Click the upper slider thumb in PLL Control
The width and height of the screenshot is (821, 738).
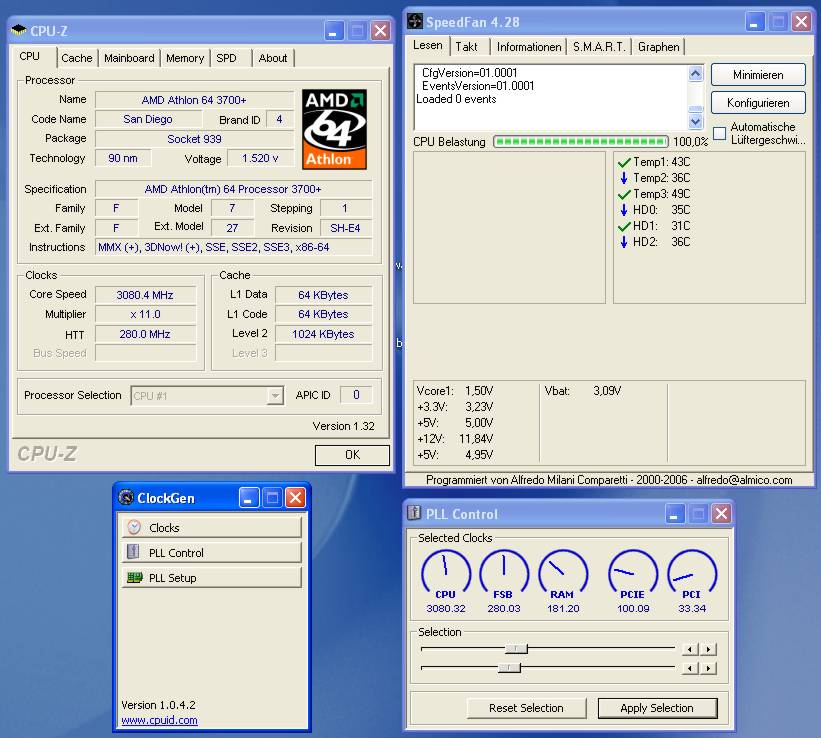pos(516,649)
